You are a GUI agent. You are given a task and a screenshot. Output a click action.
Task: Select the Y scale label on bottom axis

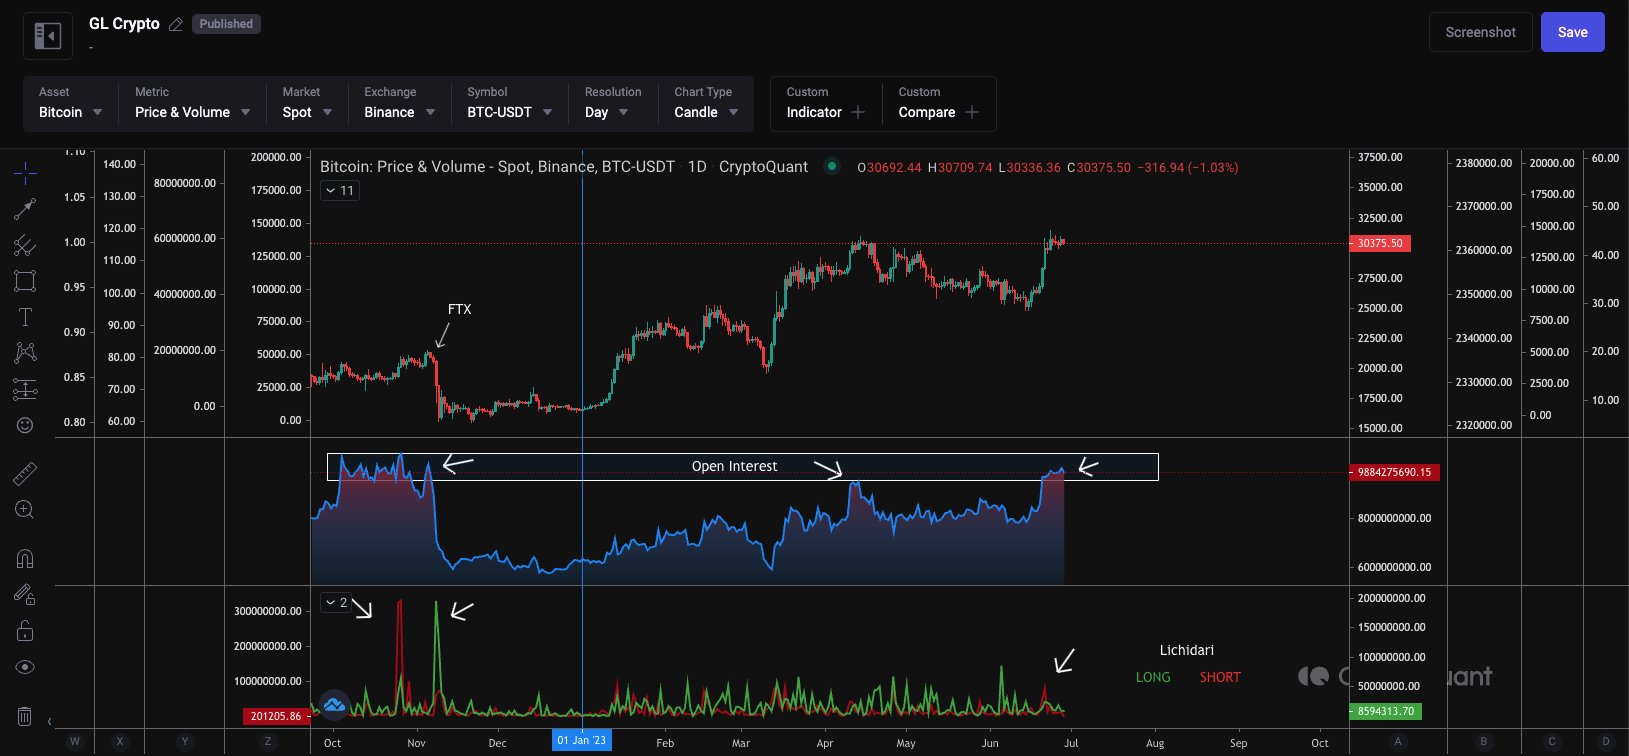(184, 742)
